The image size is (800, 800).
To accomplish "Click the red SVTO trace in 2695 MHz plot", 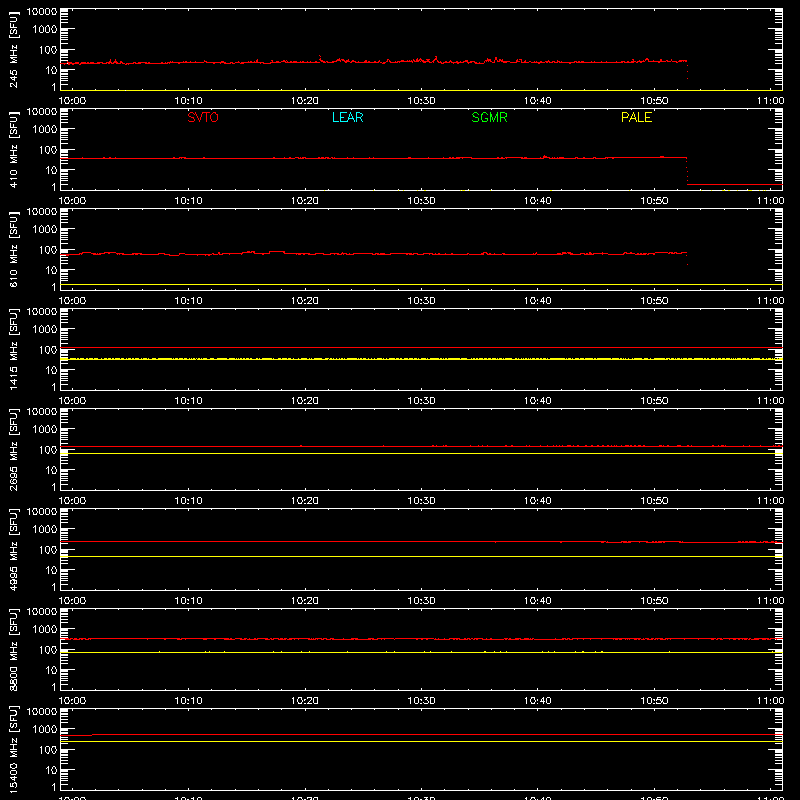I will click(x=421, y=446).
